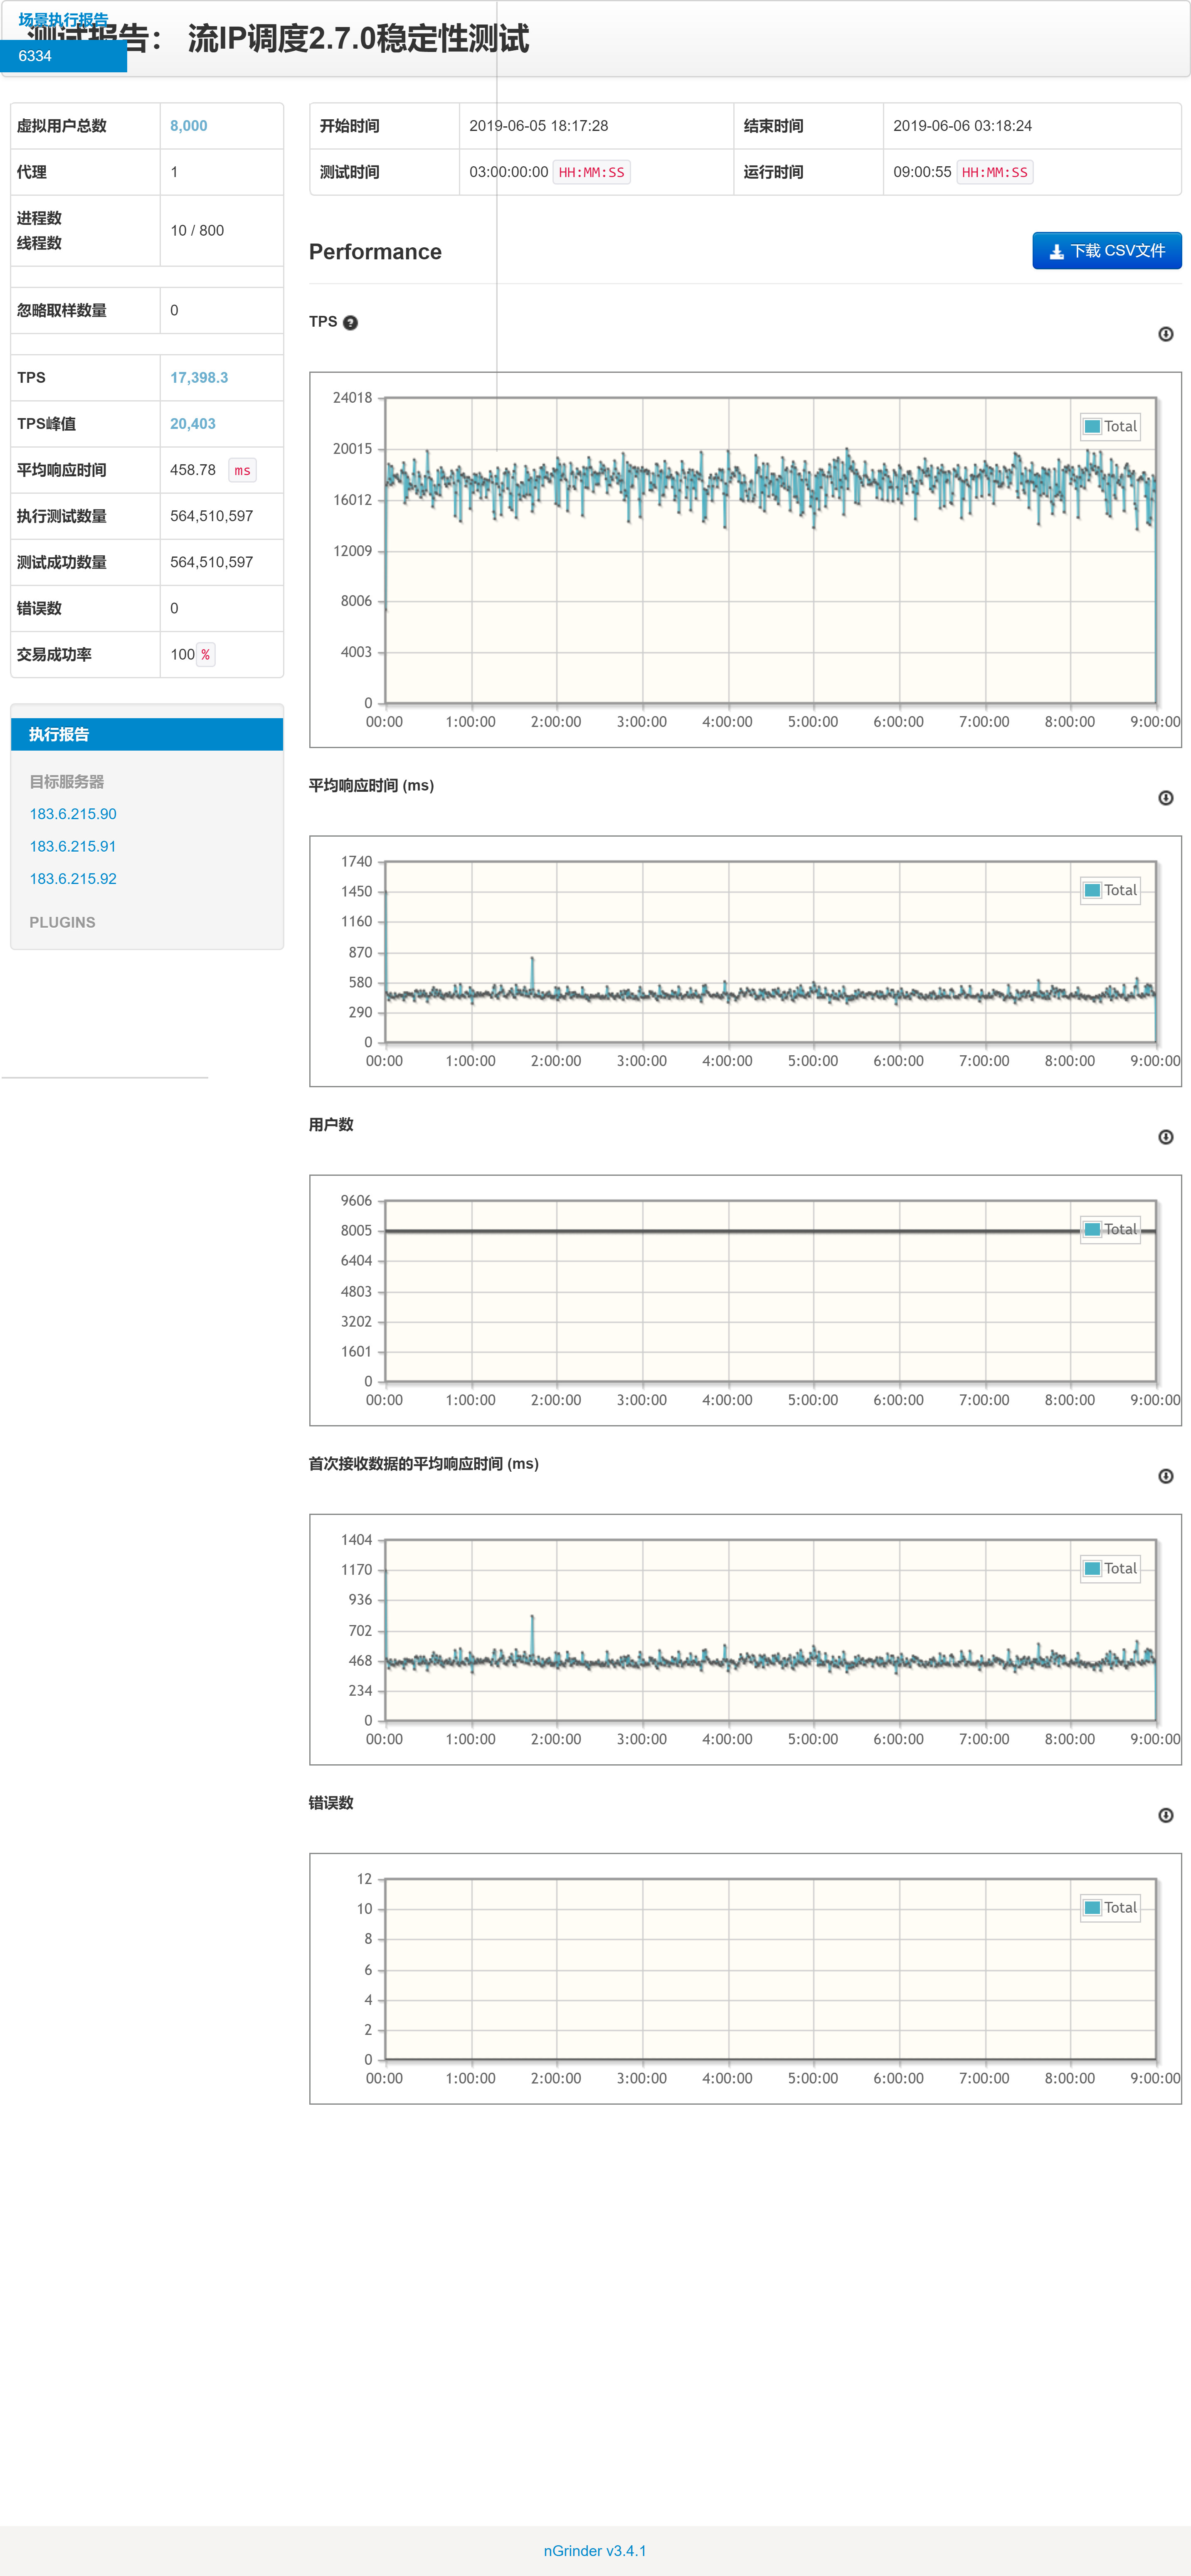Select target server 183.6.215.92
Screen dimensions: 1191x2576
[x=73, y=878]
